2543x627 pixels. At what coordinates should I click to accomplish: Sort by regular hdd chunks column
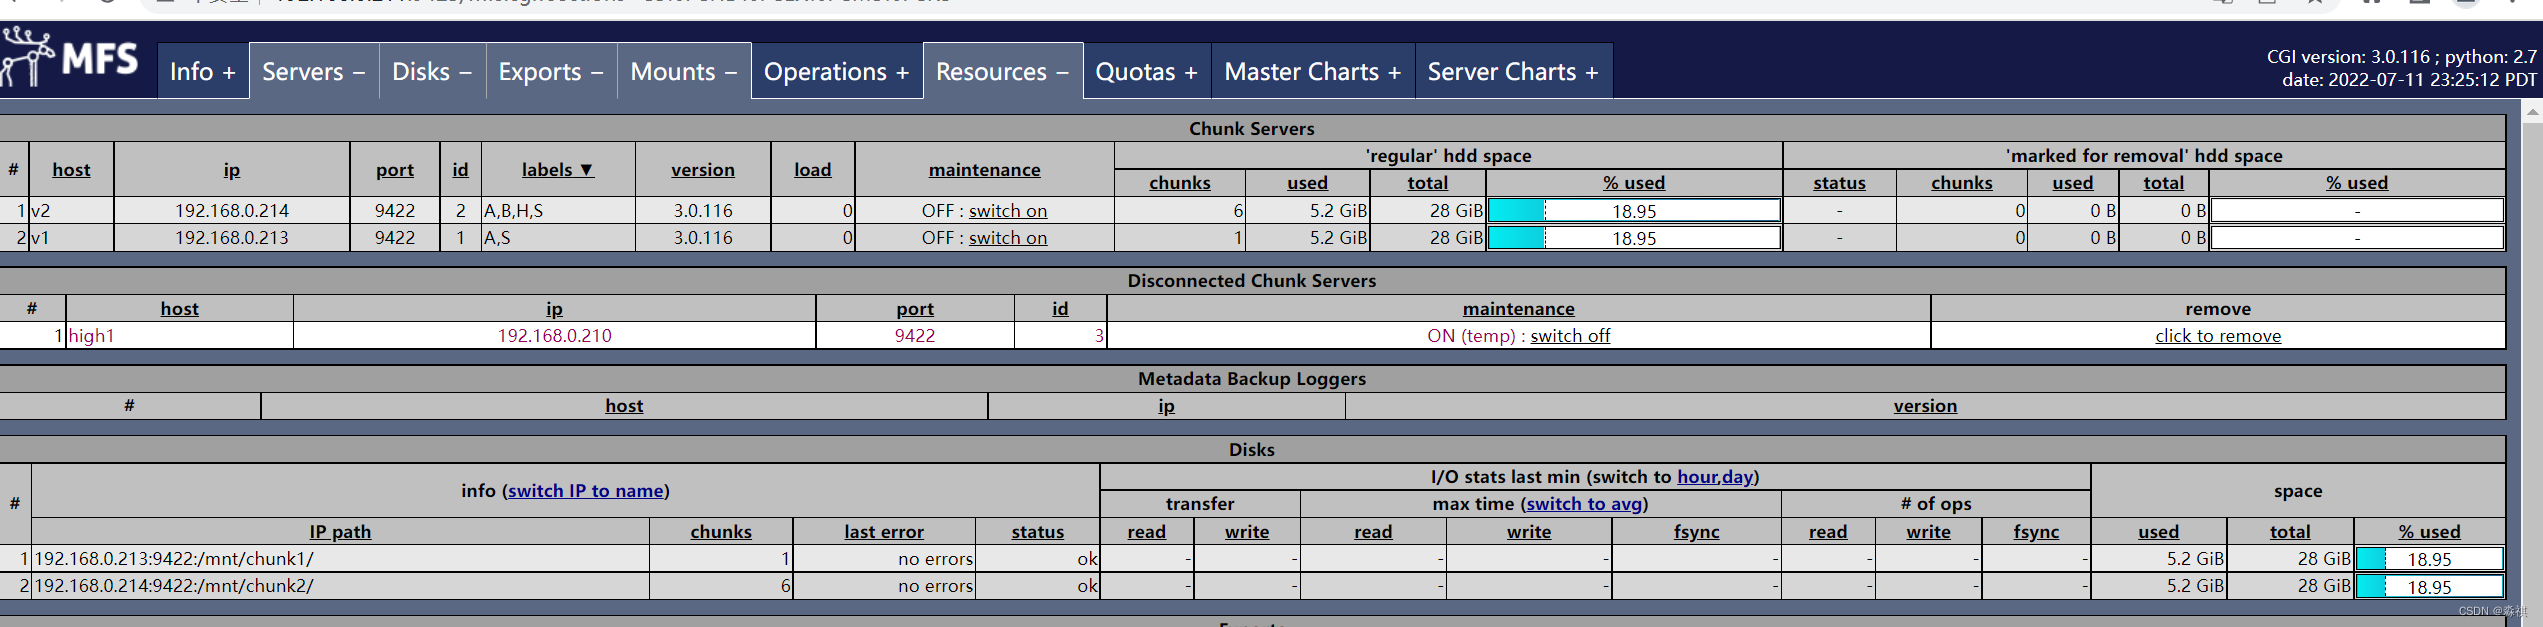[1180, 183]
